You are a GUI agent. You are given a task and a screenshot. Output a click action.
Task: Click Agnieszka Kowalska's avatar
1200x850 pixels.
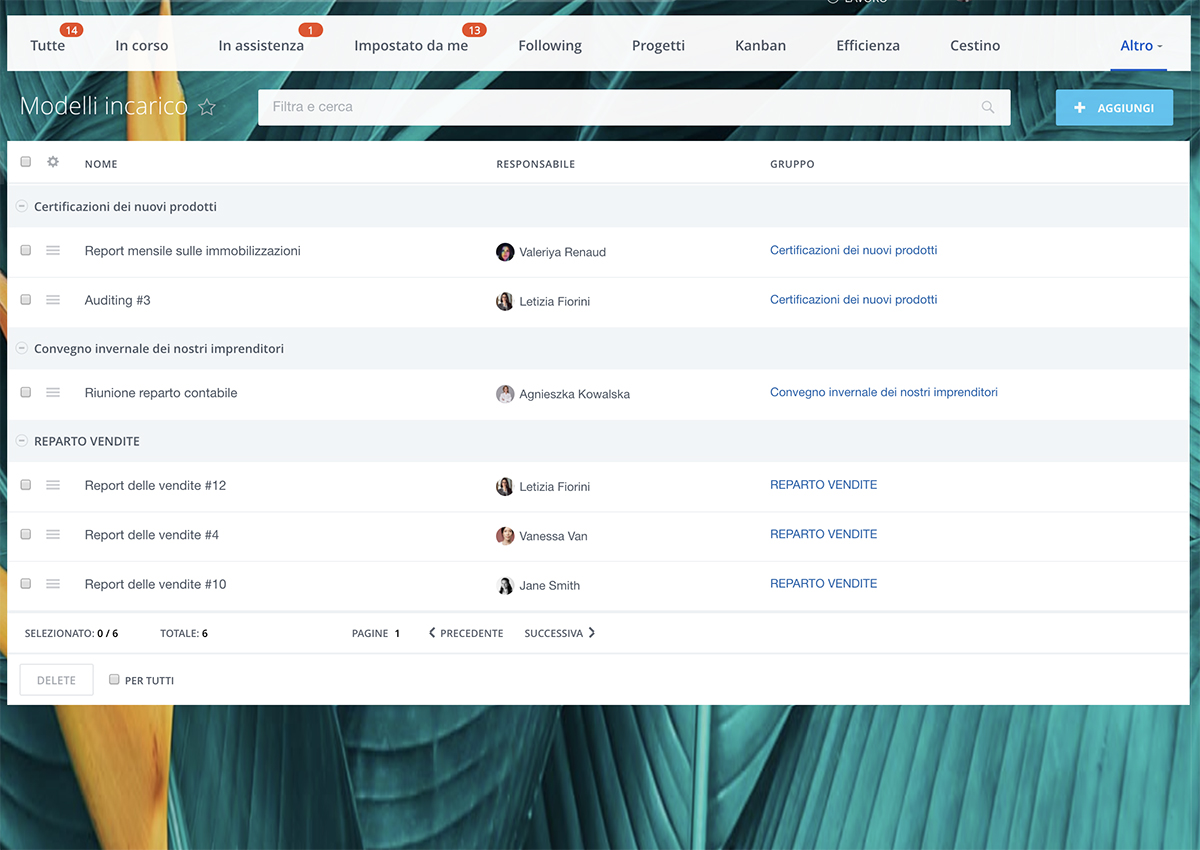click(505, 394)
